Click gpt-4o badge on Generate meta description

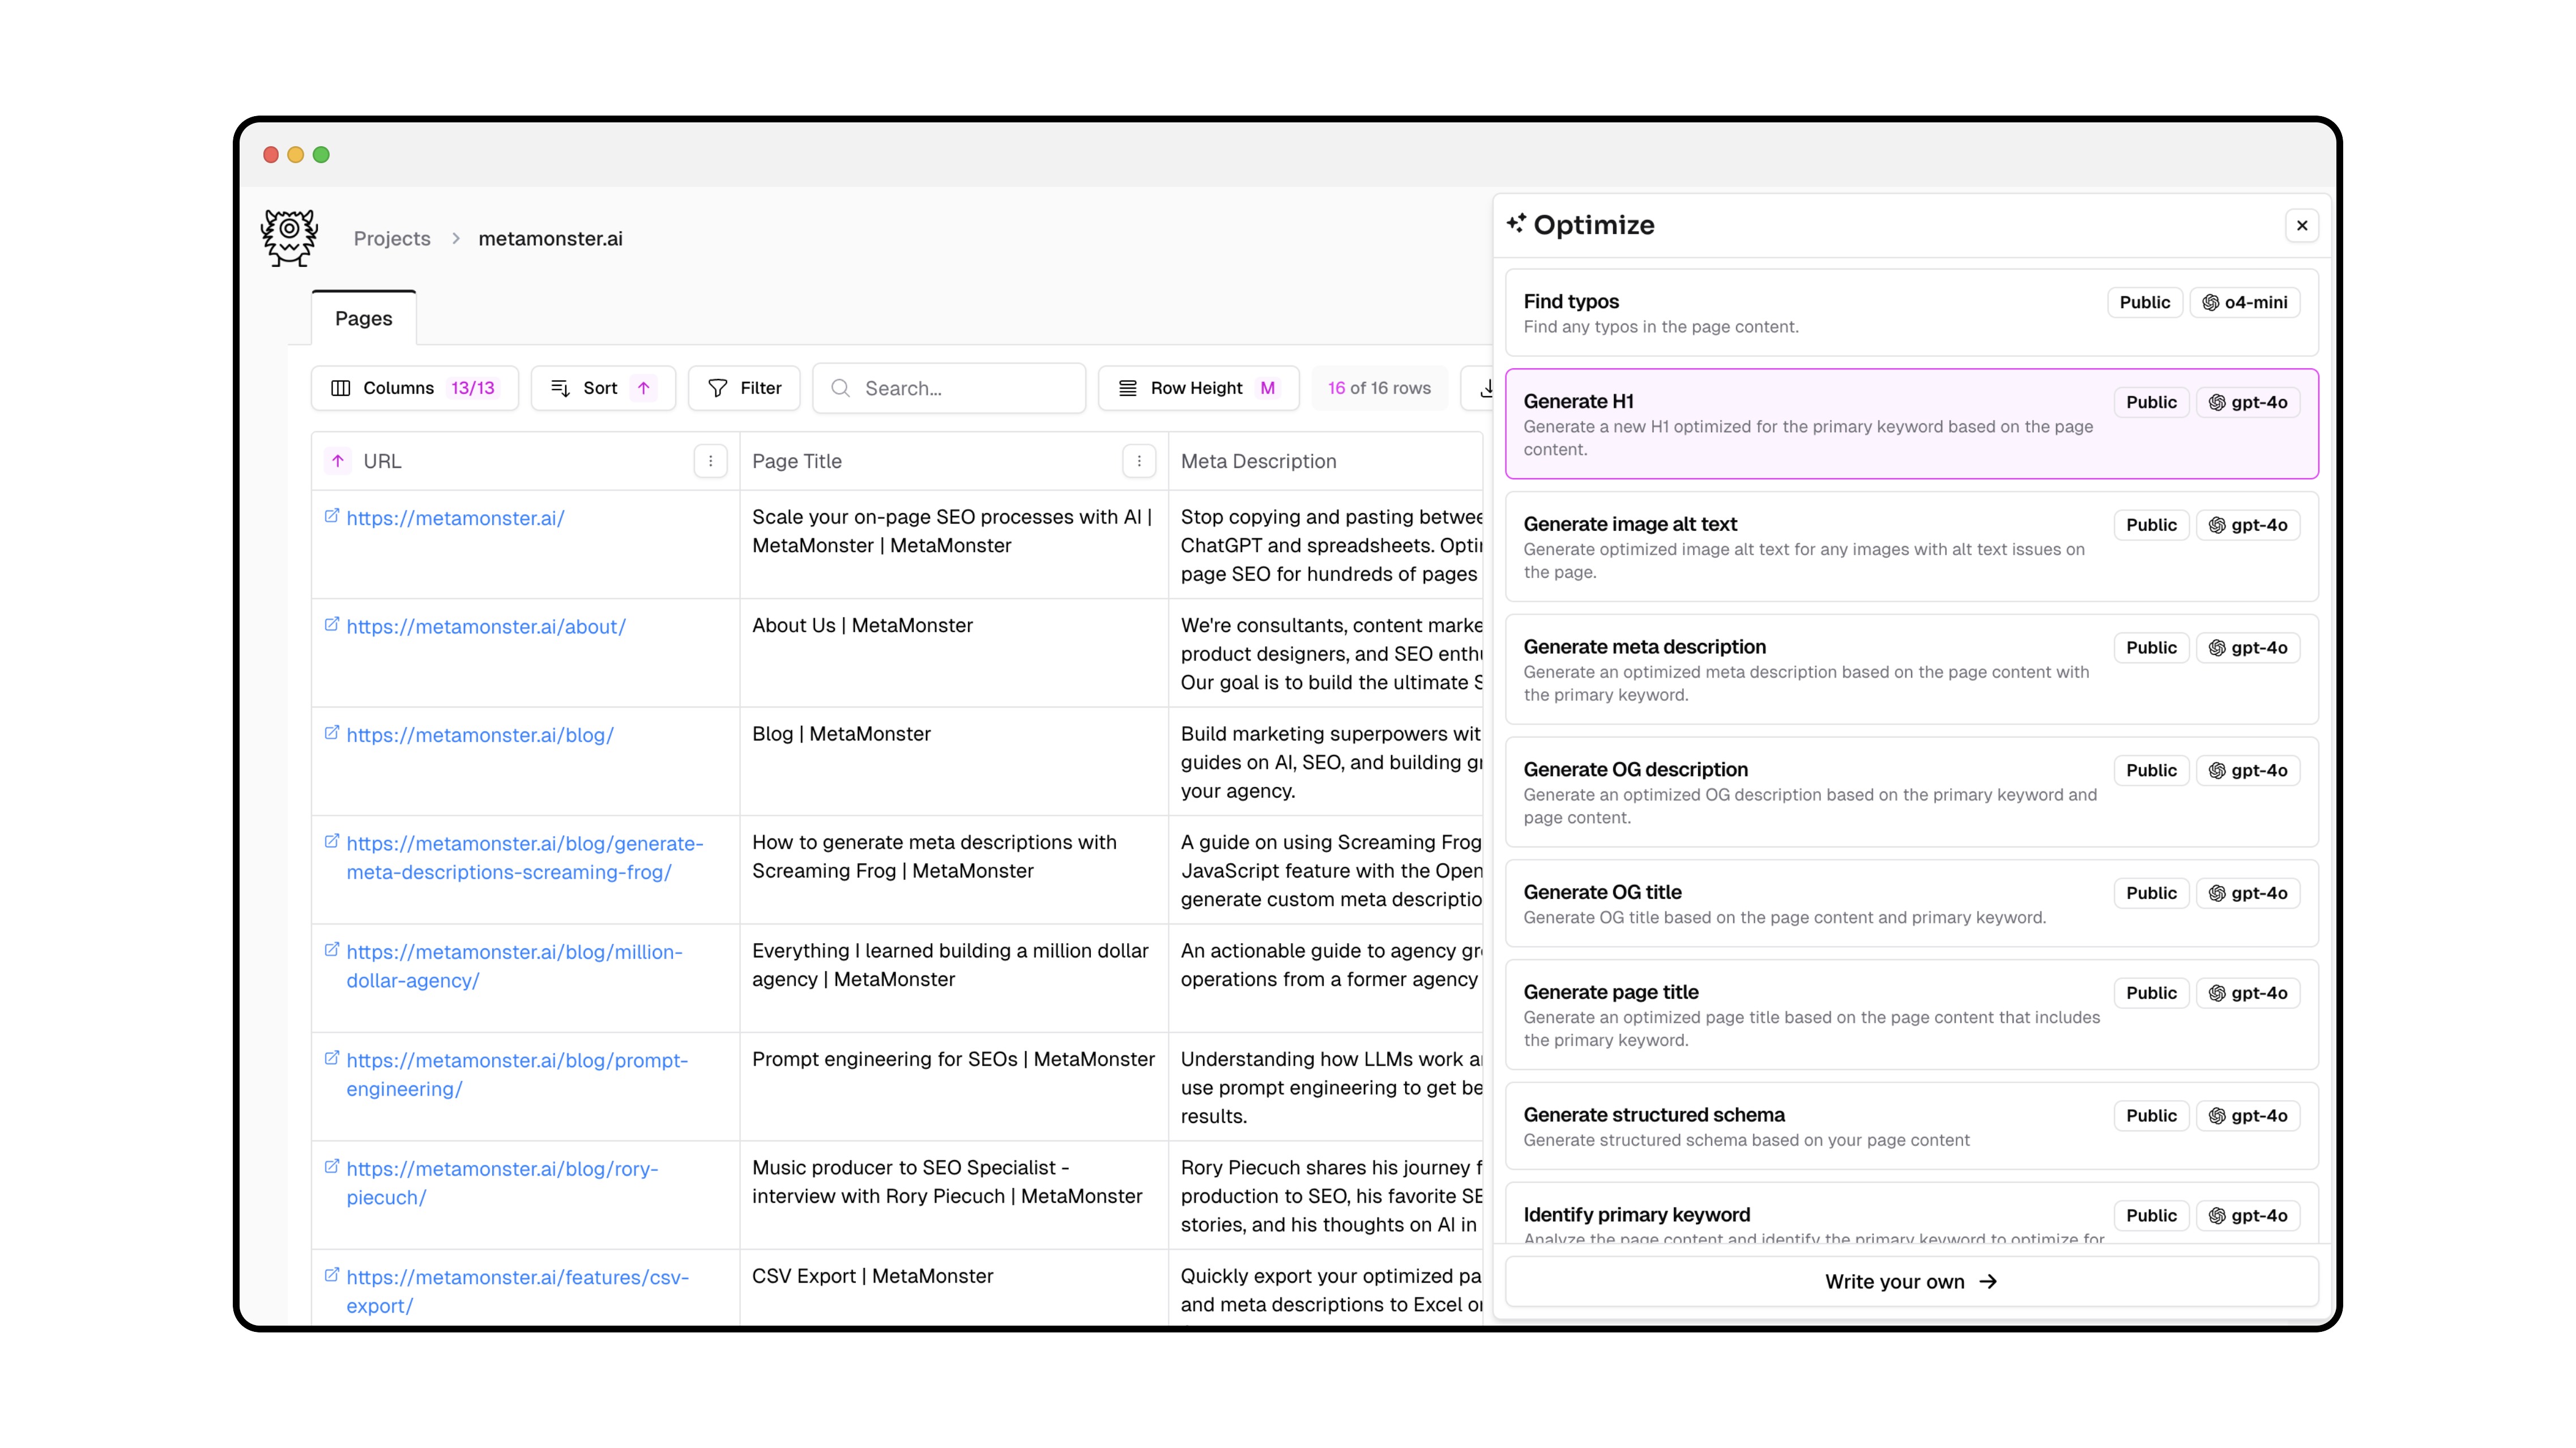(x=2248, y=649)
